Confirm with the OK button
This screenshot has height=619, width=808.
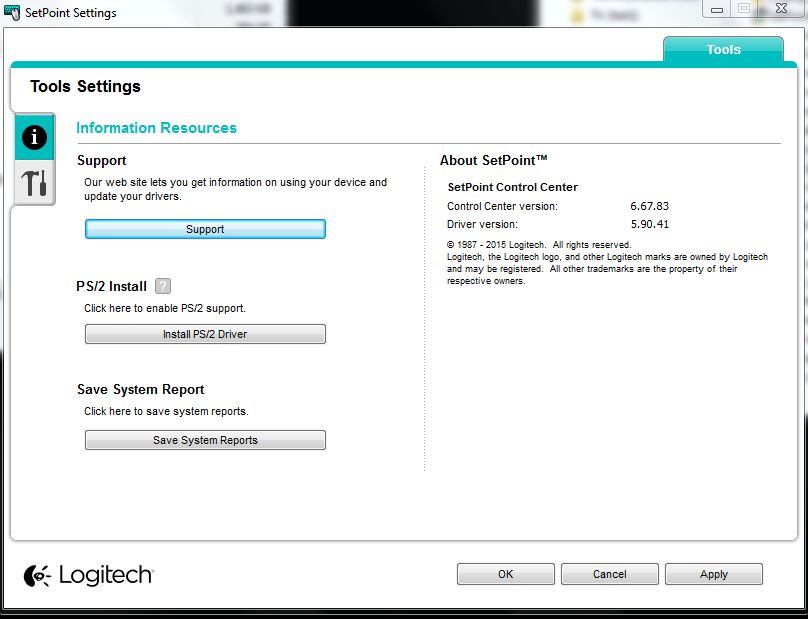tap(506, 574)
